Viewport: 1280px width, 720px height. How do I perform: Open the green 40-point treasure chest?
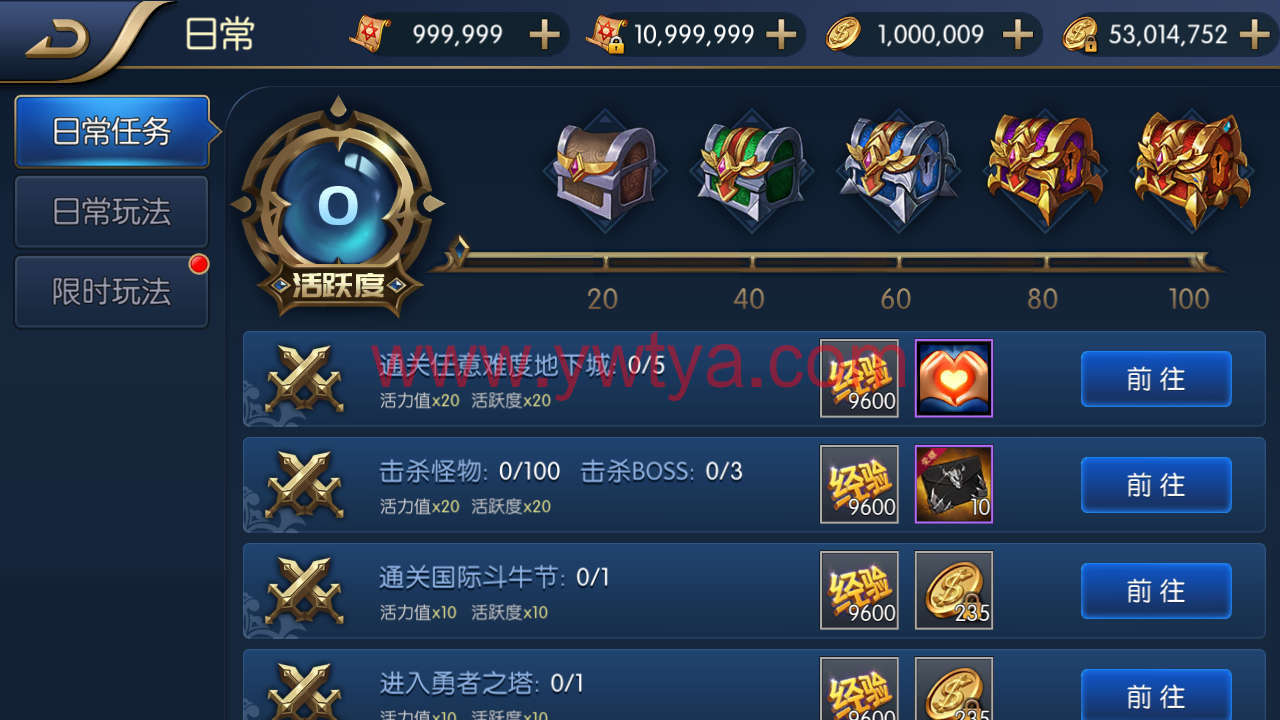[x=751, y=172]
